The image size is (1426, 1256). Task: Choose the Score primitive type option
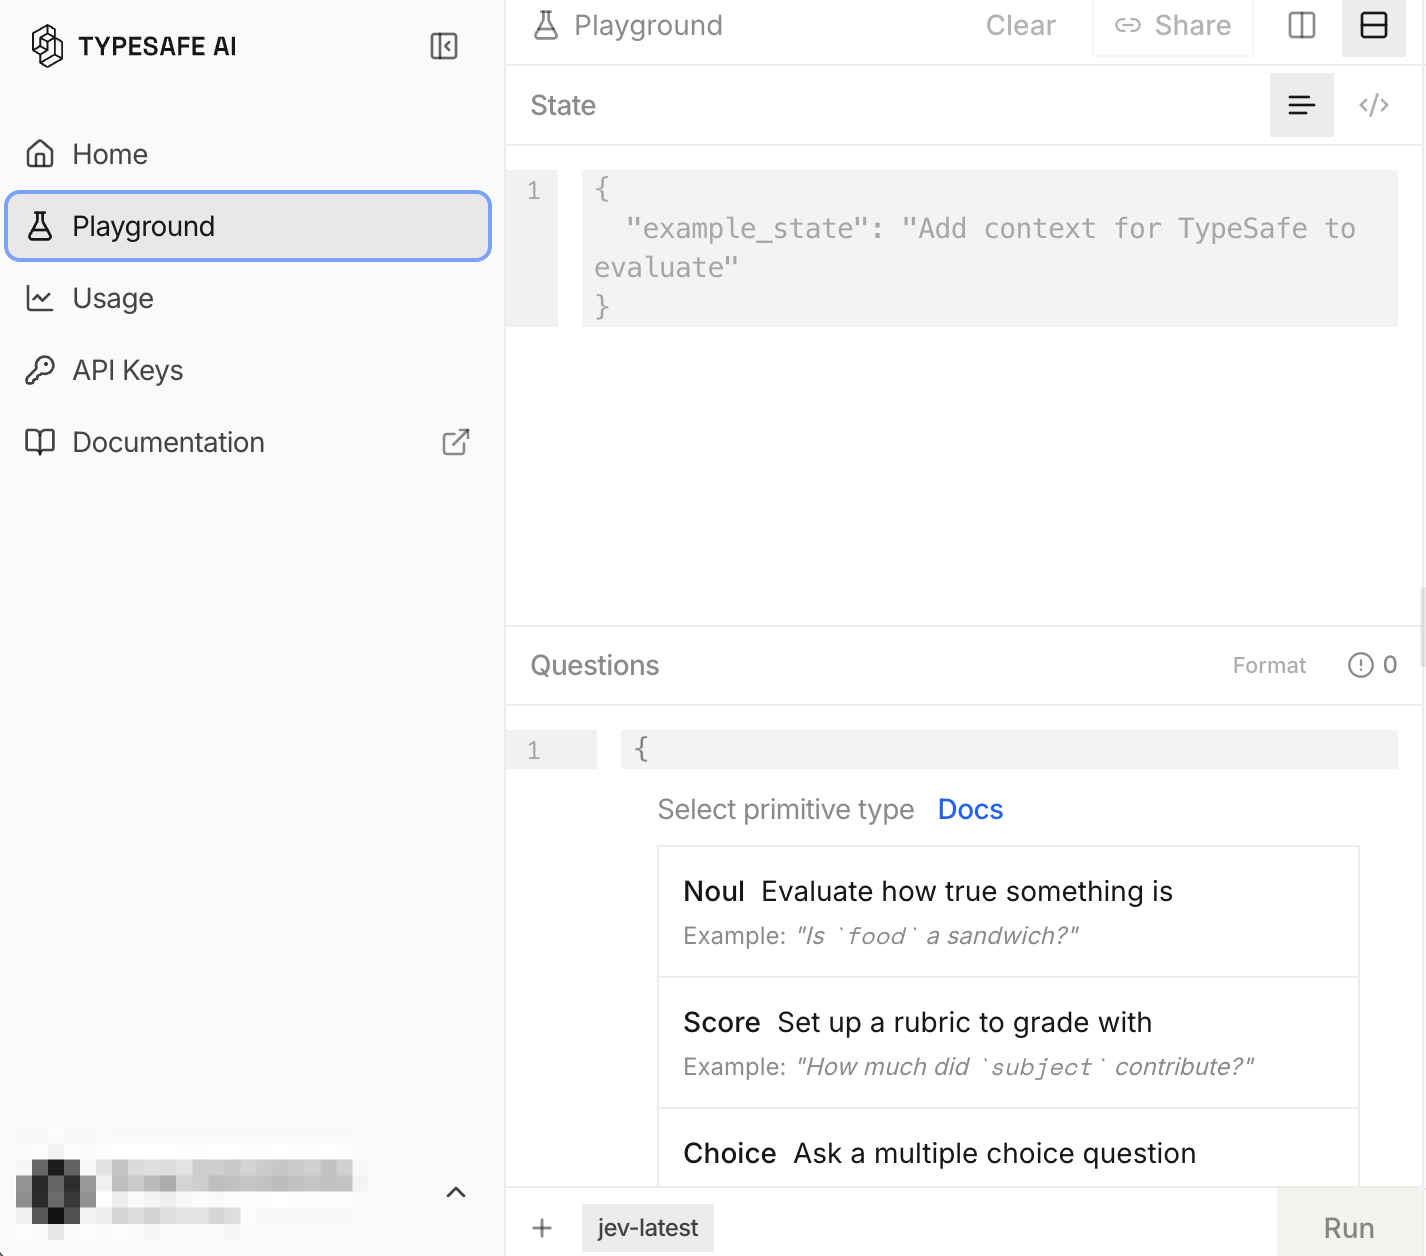[x=1008, y=1043]
